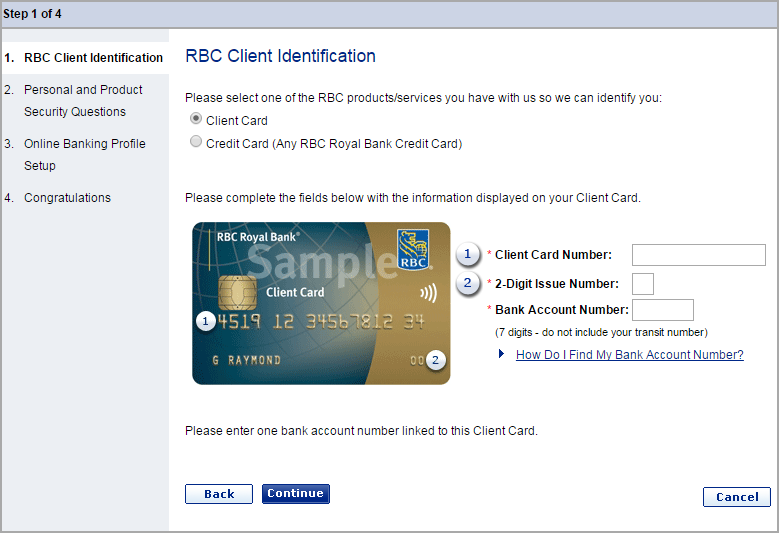Cancel the enrollment process

coord(737,497)
